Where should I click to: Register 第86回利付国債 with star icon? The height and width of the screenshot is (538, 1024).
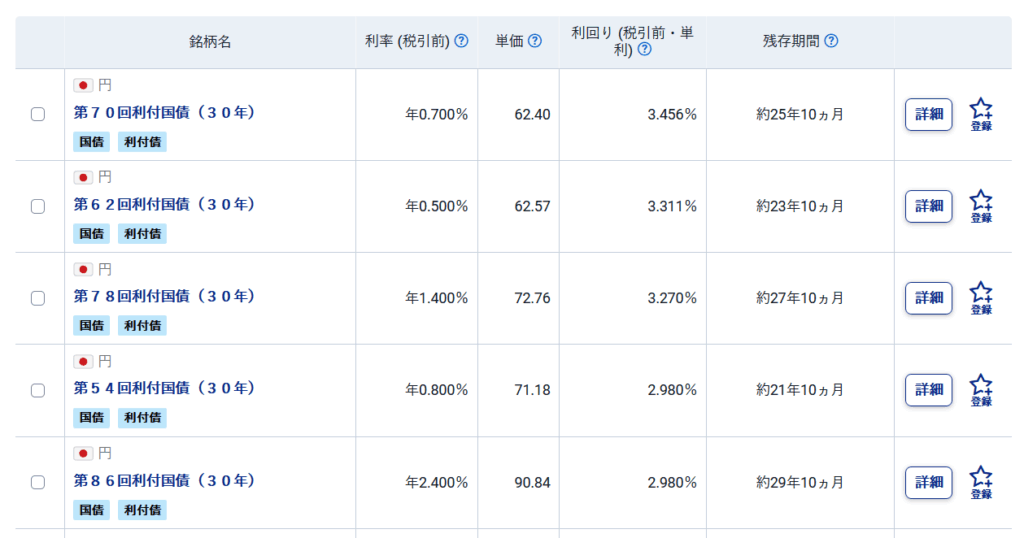[x=981, y=483]
